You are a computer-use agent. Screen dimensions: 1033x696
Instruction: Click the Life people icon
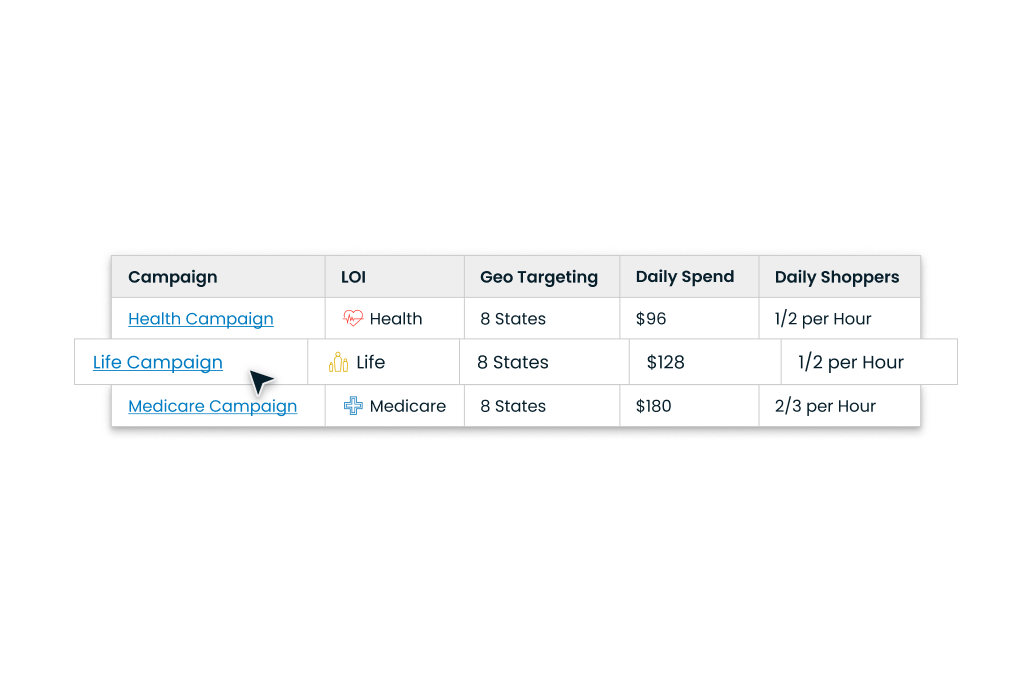coord(339,362)
